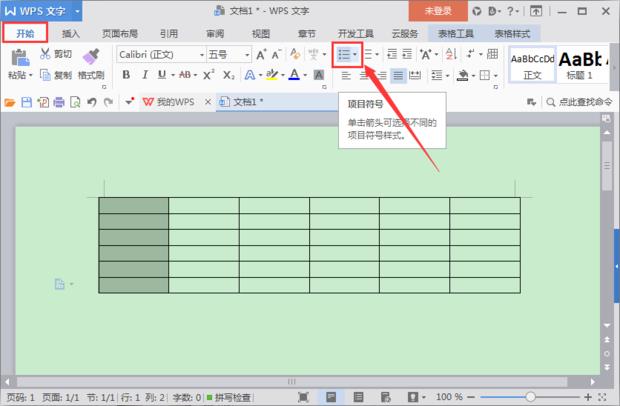
Task: Click the web layout view icon in status bar
Action: coord(385,397)
